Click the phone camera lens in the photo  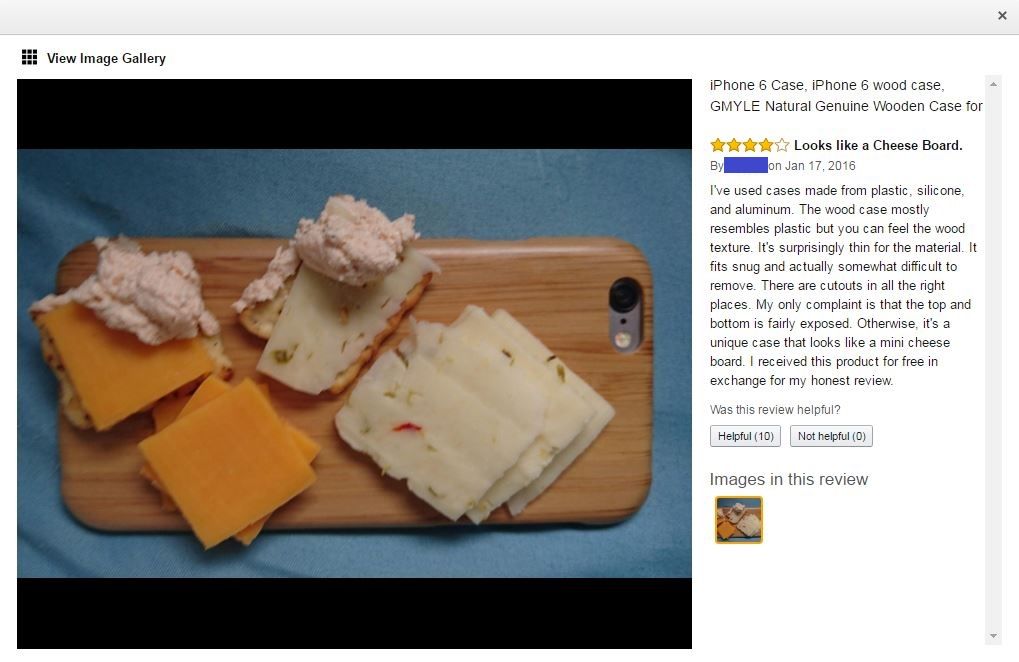tap(624, 296)
